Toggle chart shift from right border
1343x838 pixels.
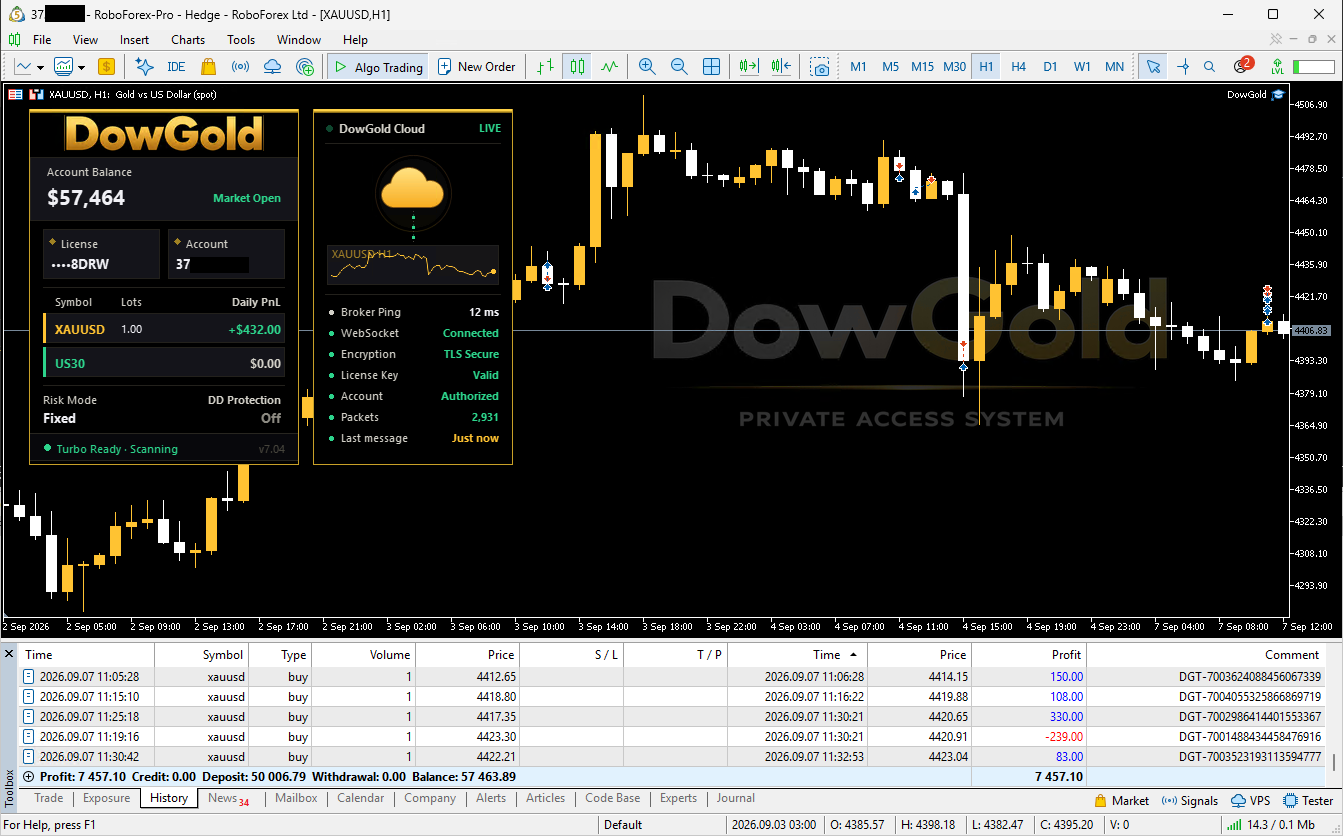(x=781, y=67)
